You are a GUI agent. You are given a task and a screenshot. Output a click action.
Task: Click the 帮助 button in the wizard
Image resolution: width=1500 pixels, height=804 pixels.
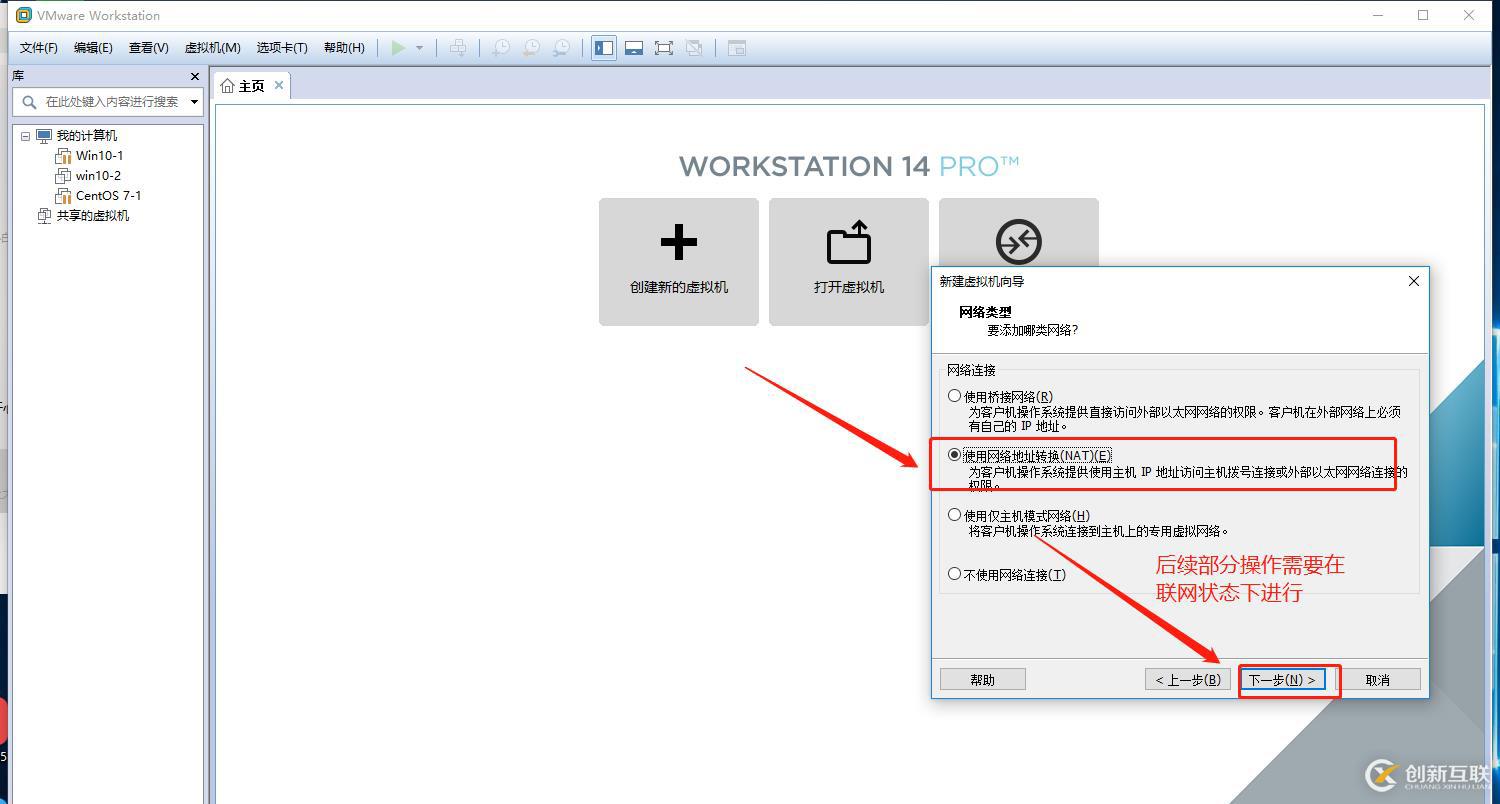point(983,680)
